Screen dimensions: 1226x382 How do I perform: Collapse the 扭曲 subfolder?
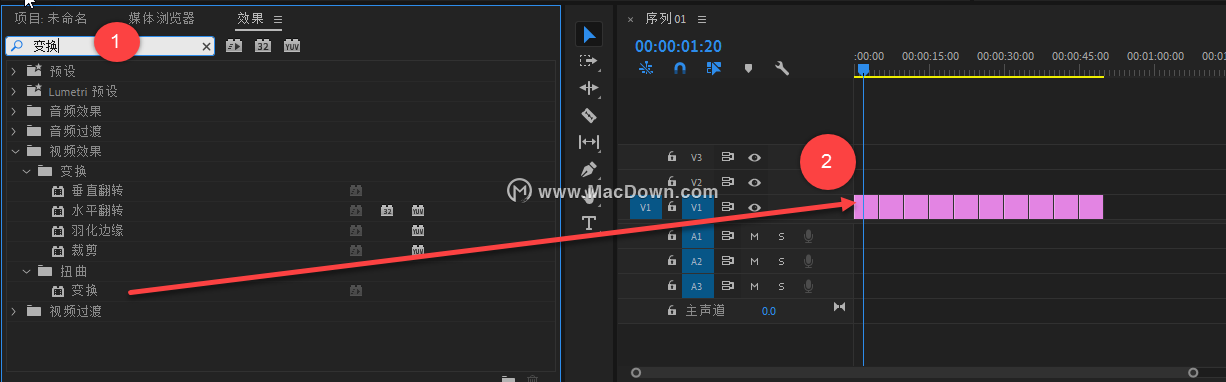[26, 271]
